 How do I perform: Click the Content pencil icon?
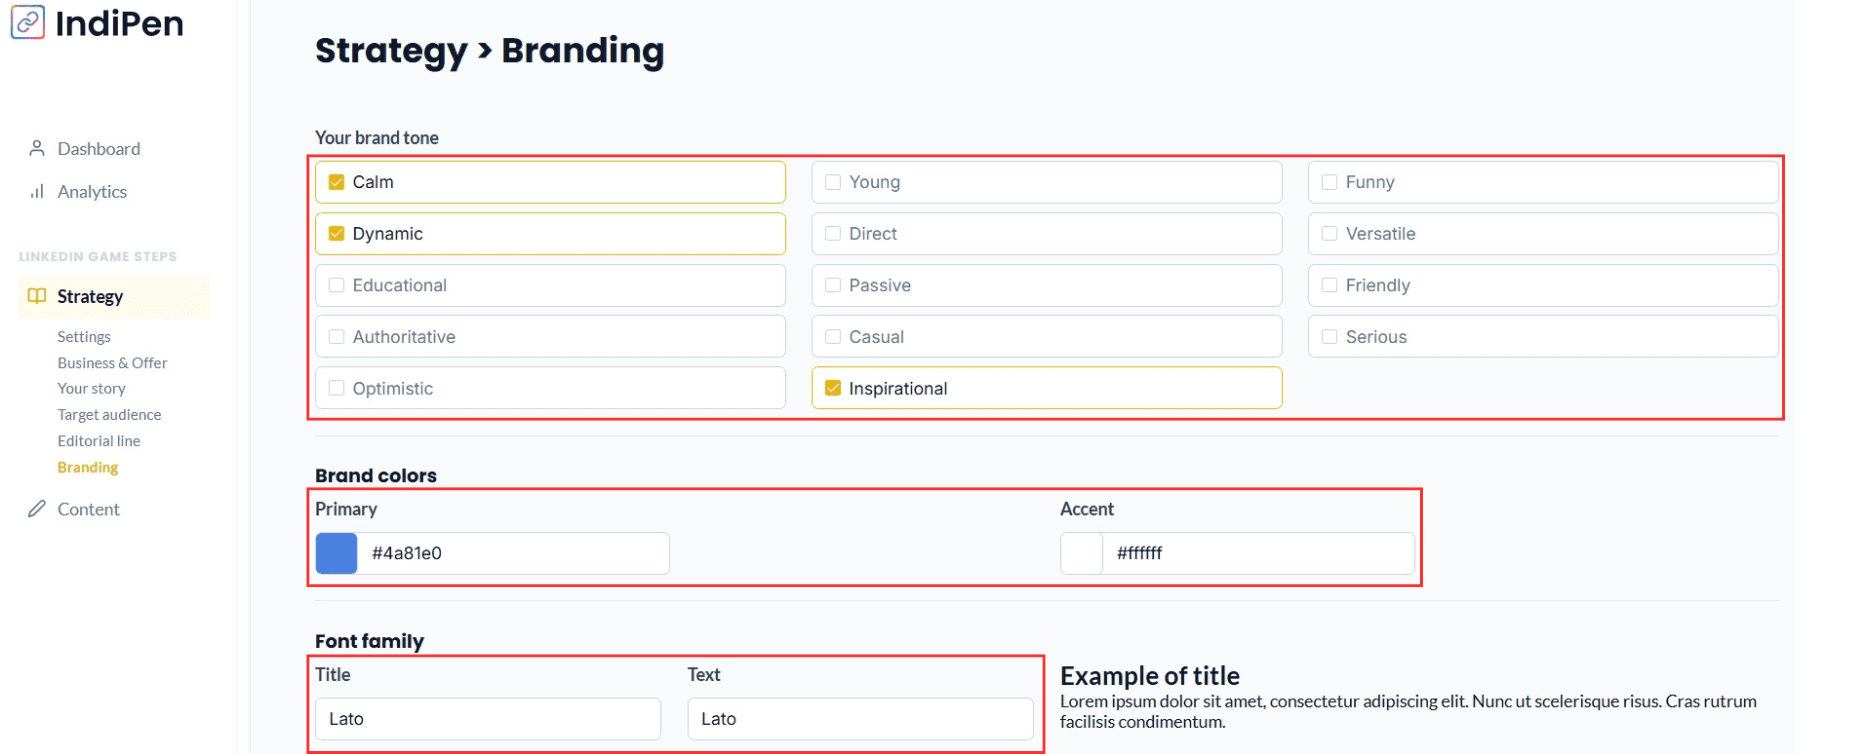[x=37, y=509]
